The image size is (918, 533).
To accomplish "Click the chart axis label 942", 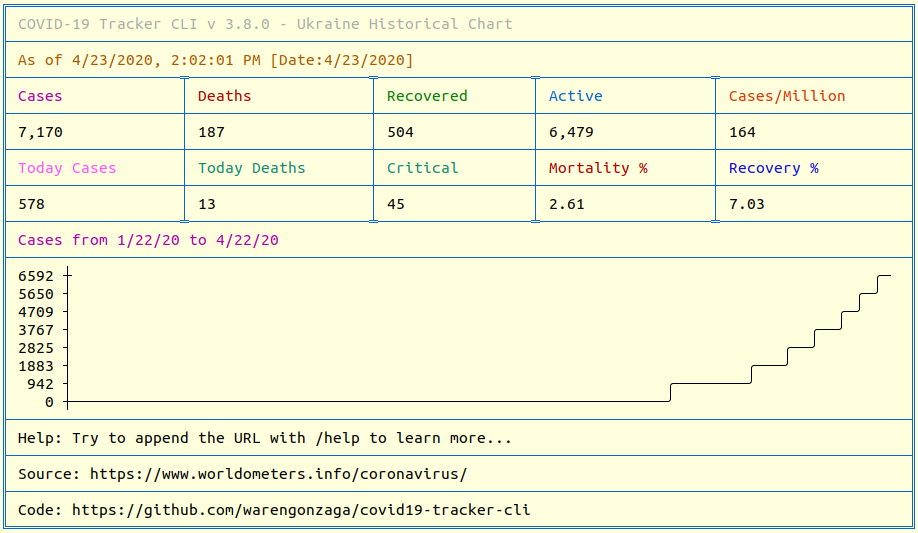I will 40,384.
